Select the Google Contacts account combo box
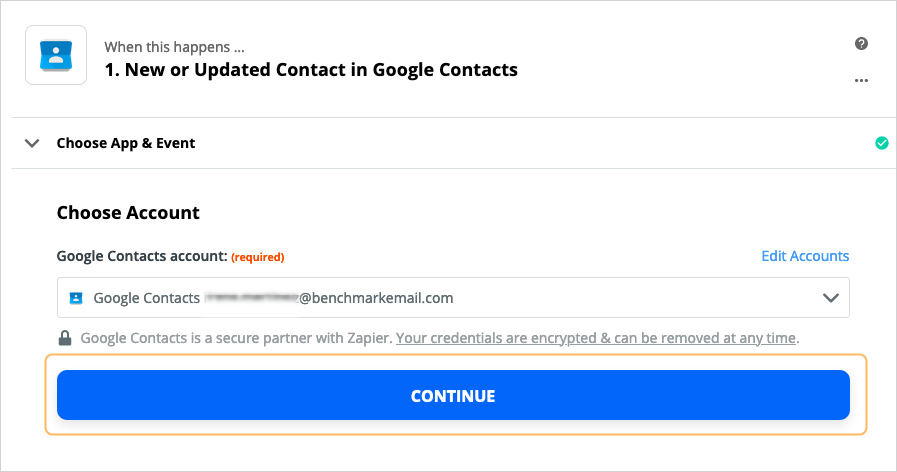 [x=453, y=298]
